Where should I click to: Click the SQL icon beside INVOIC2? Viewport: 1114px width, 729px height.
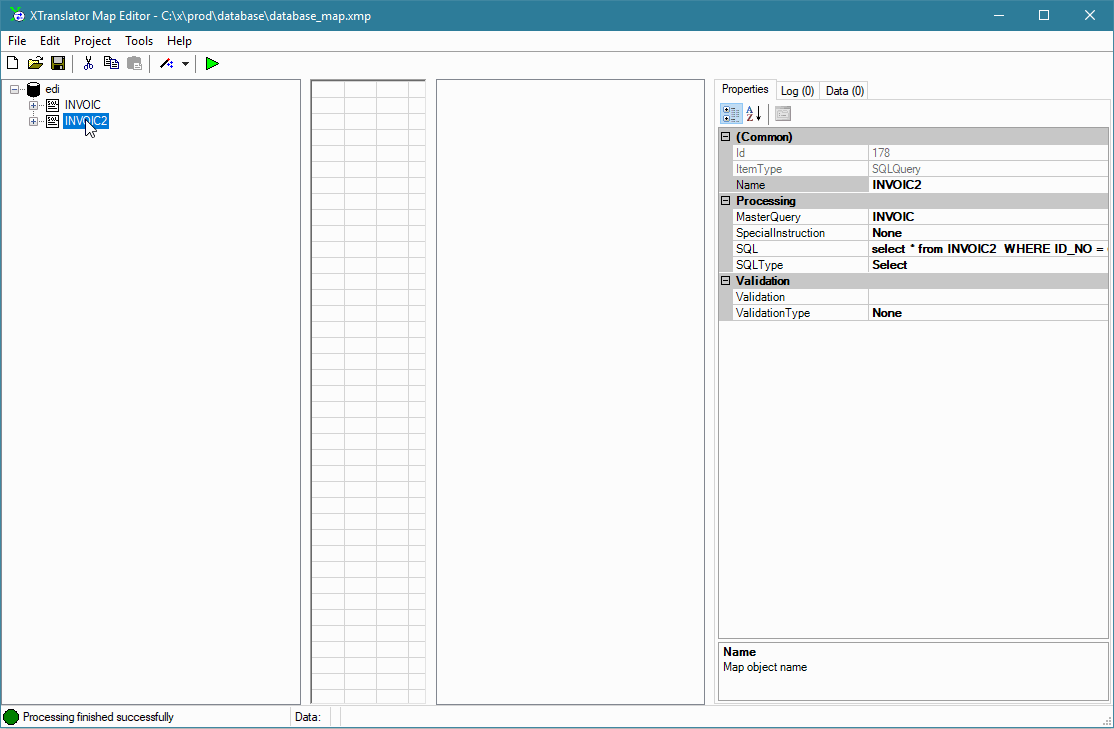53,122
